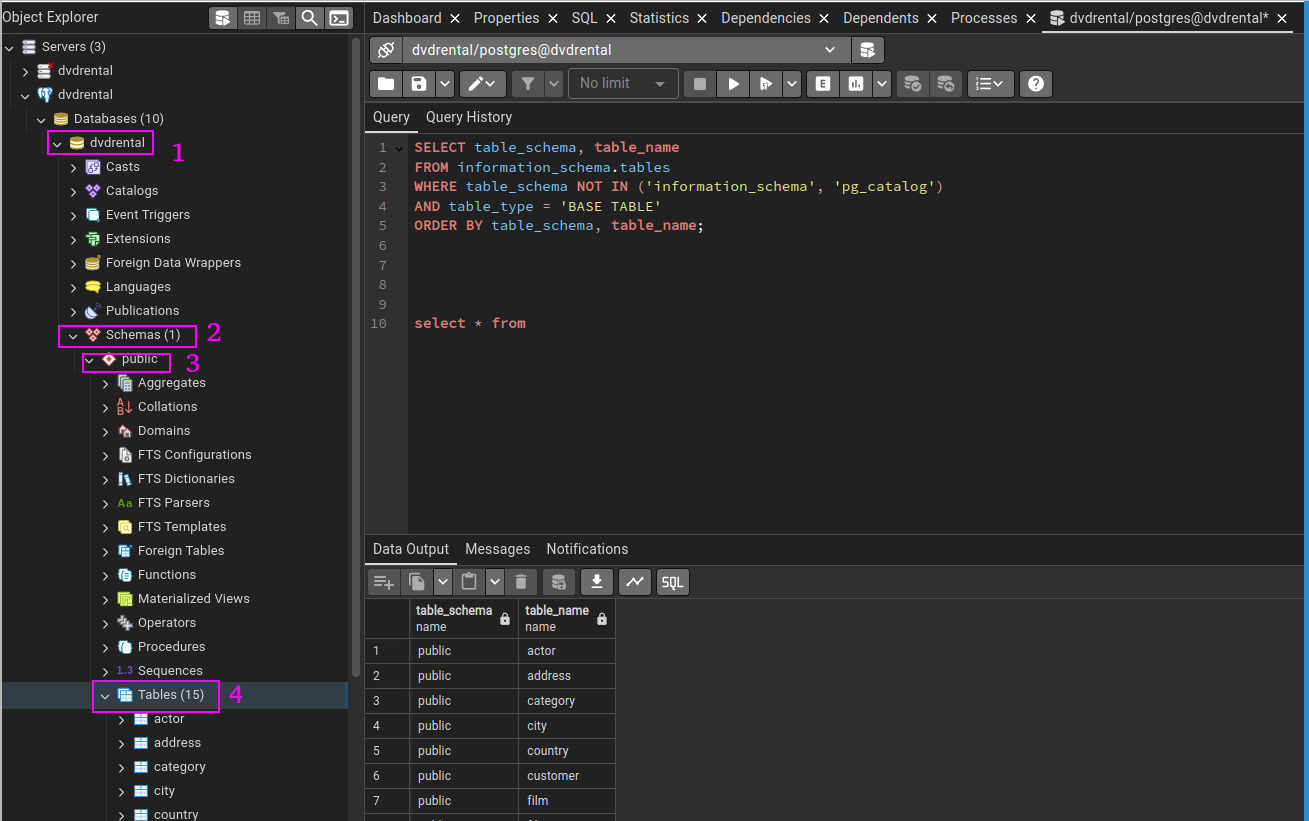Viewport: 1309px width, 821px height.
Task: Click line 10 'select * from' in editor
Action: click(470, 323)
